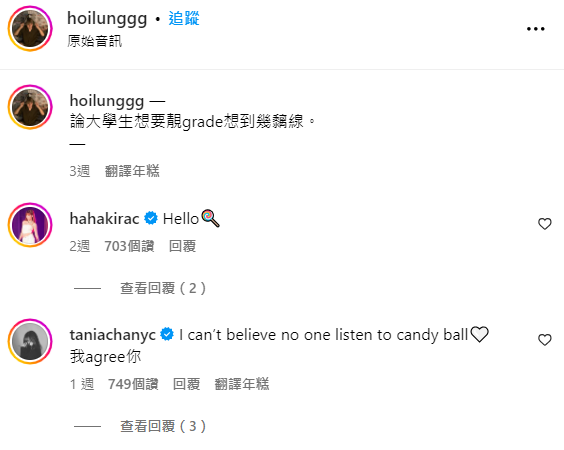Open the 原始音訊 original audio link
The image size is (564, 450).
coord(95,41)
